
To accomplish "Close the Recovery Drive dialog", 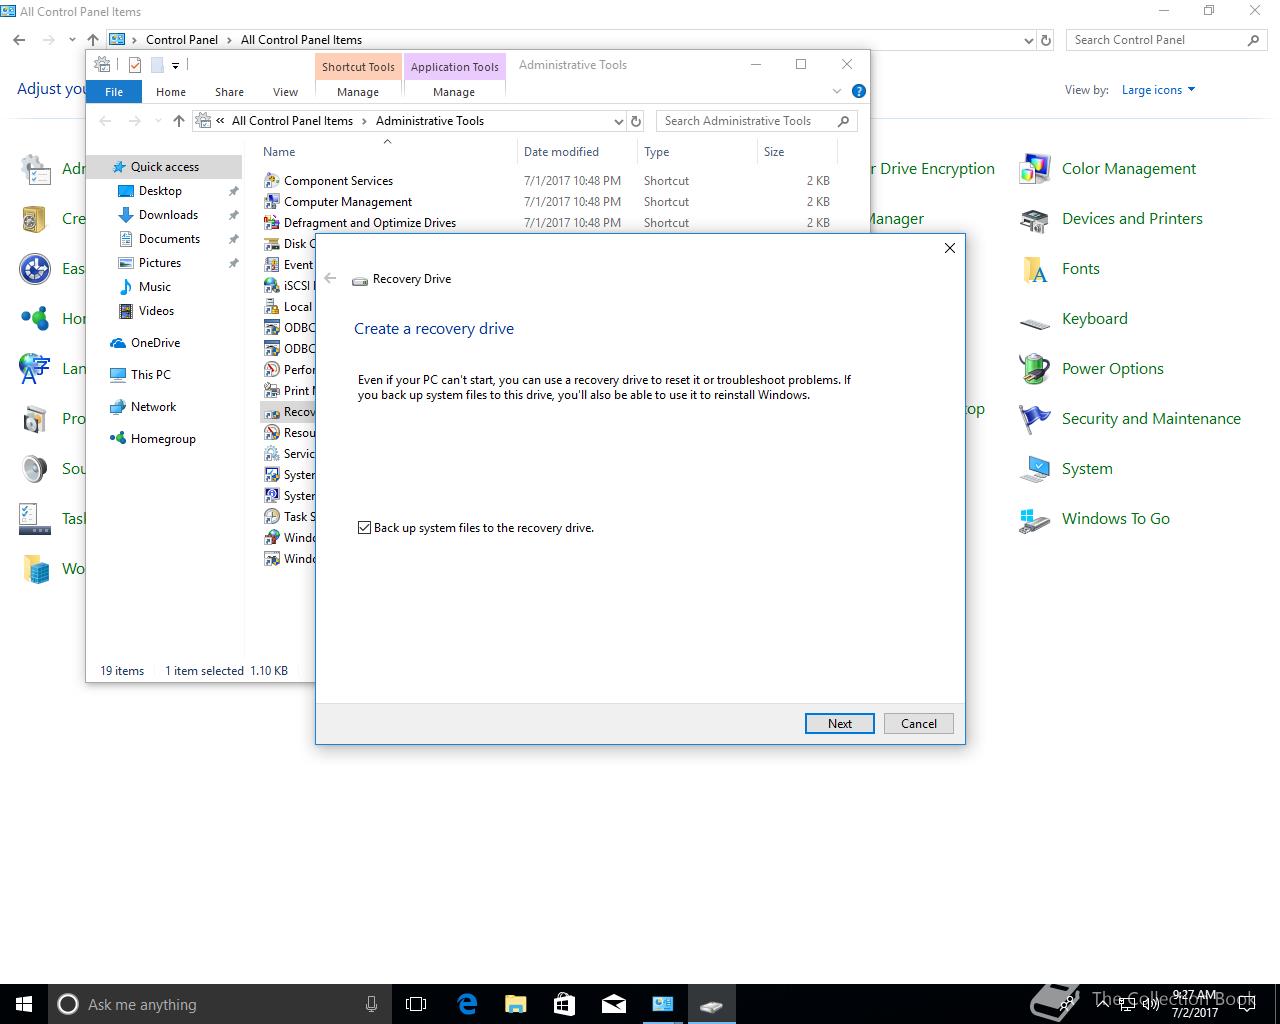I will pos(950,248).
